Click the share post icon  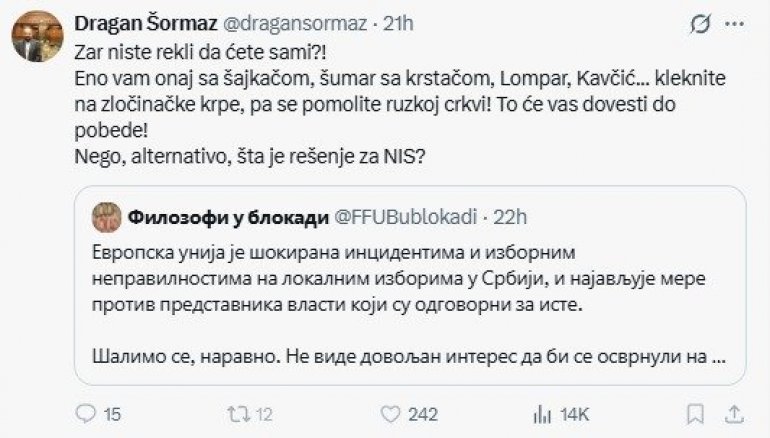pyautogui.click(x=734, y=413)
